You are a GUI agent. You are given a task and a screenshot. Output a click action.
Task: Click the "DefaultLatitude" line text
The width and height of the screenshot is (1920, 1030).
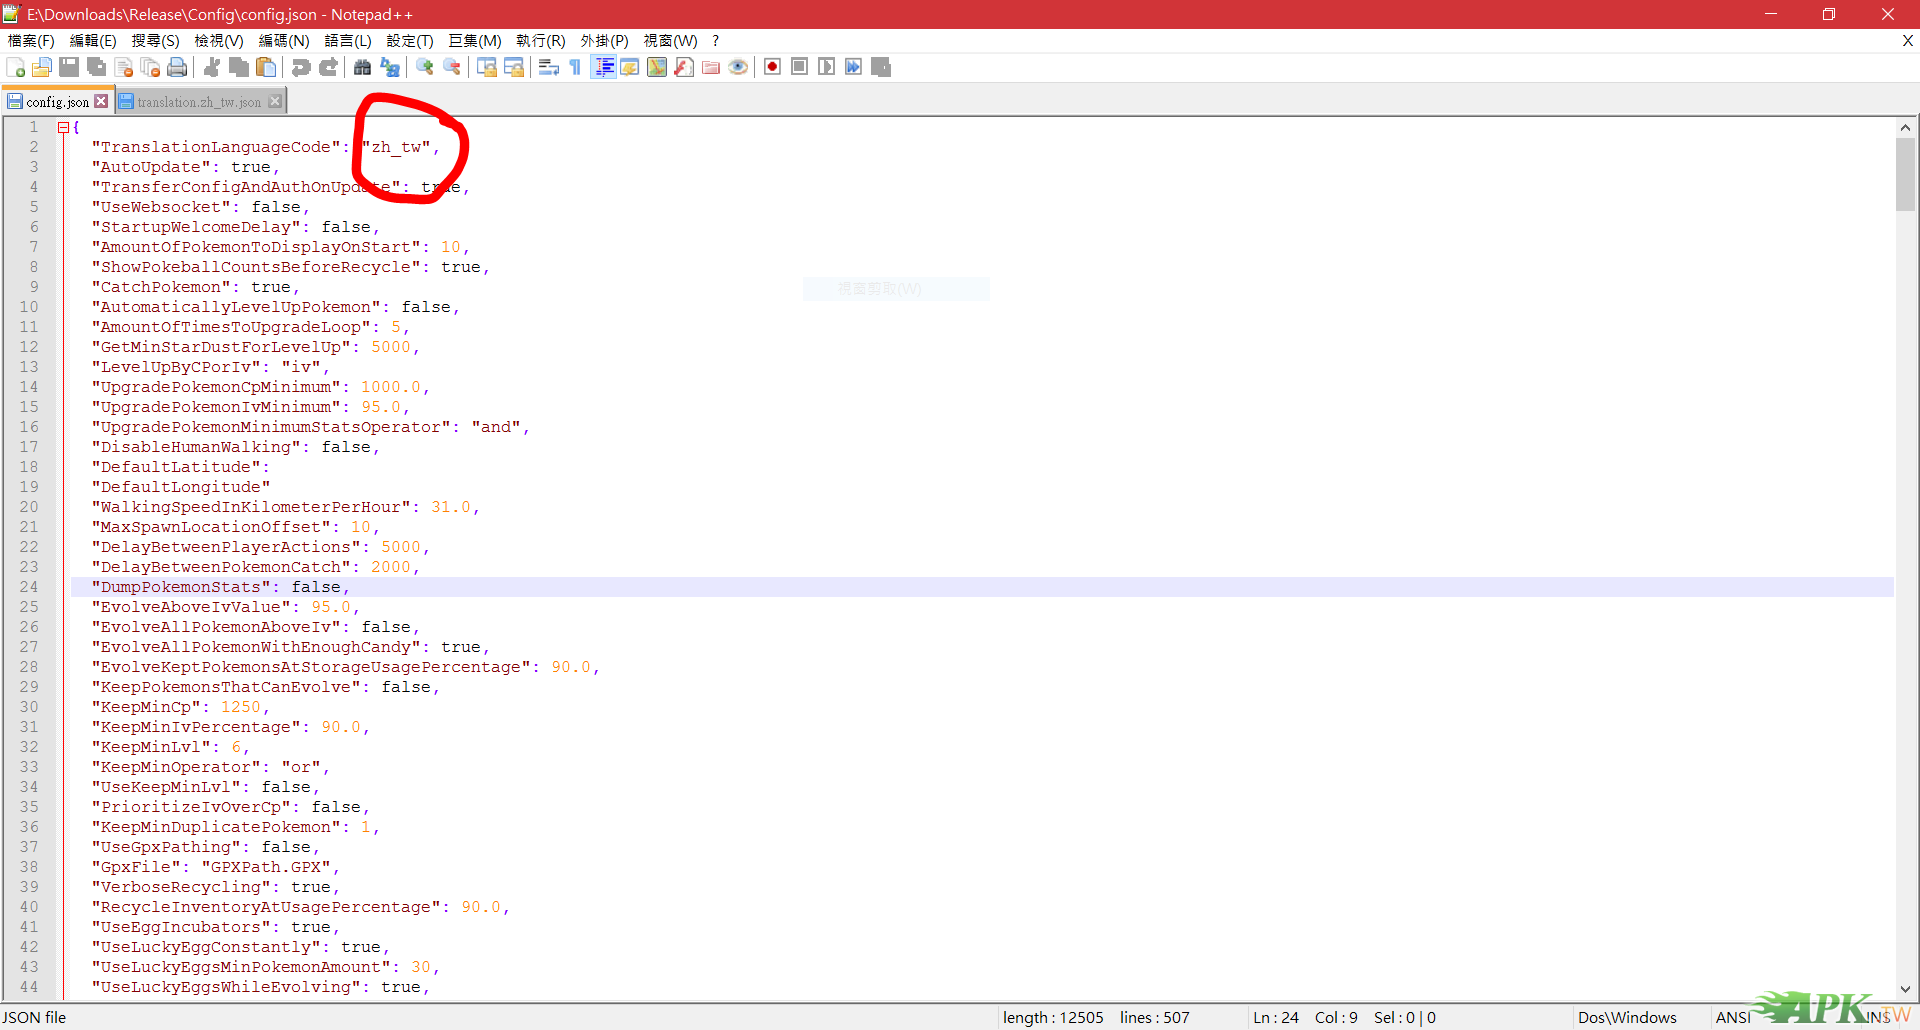click(x=181, y=467)
